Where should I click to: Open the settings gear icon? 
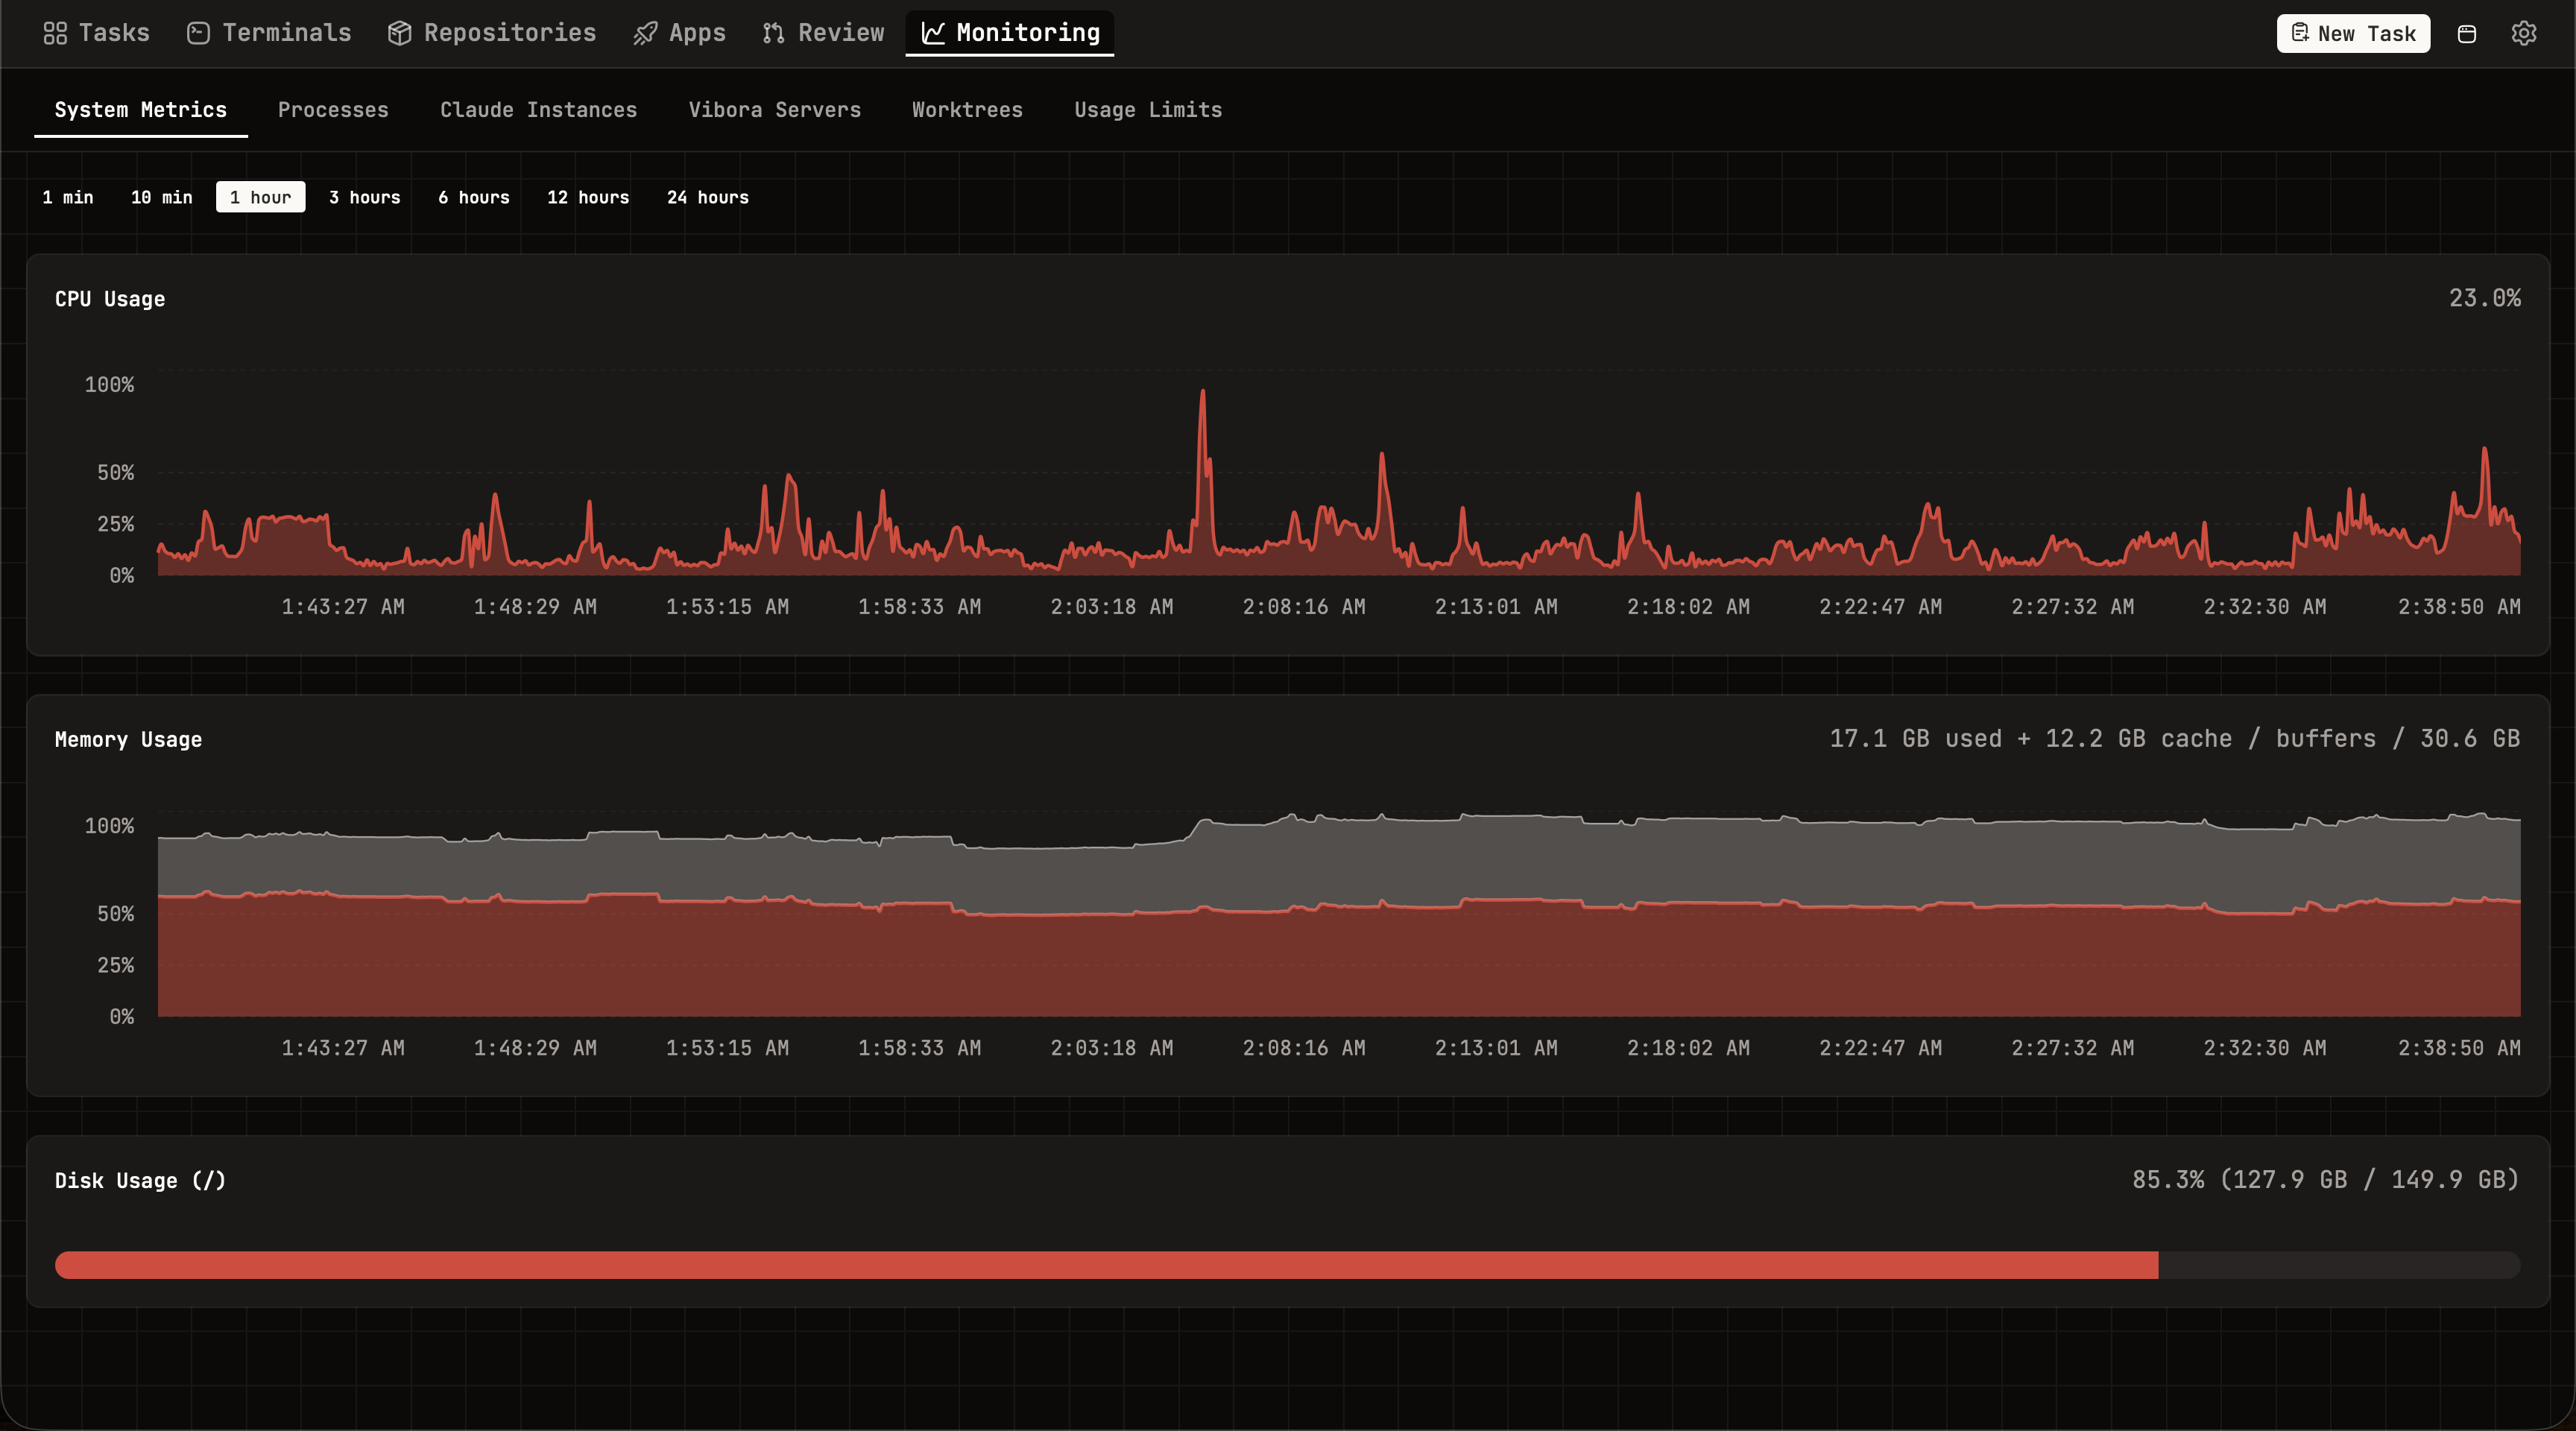[x=2524, y=33]
